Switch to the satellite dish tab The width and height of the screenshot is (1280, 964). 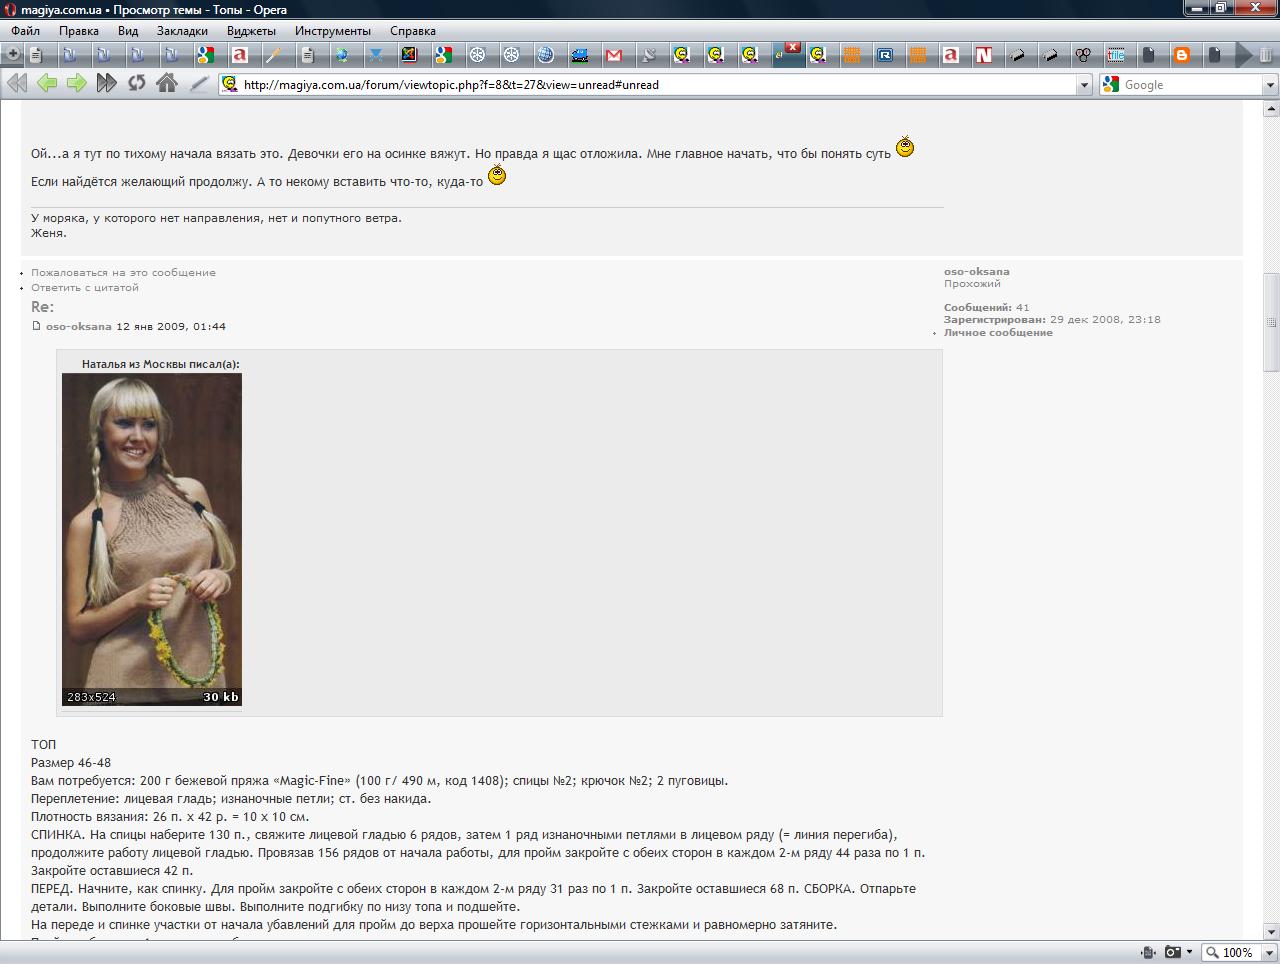coord(648,55)
